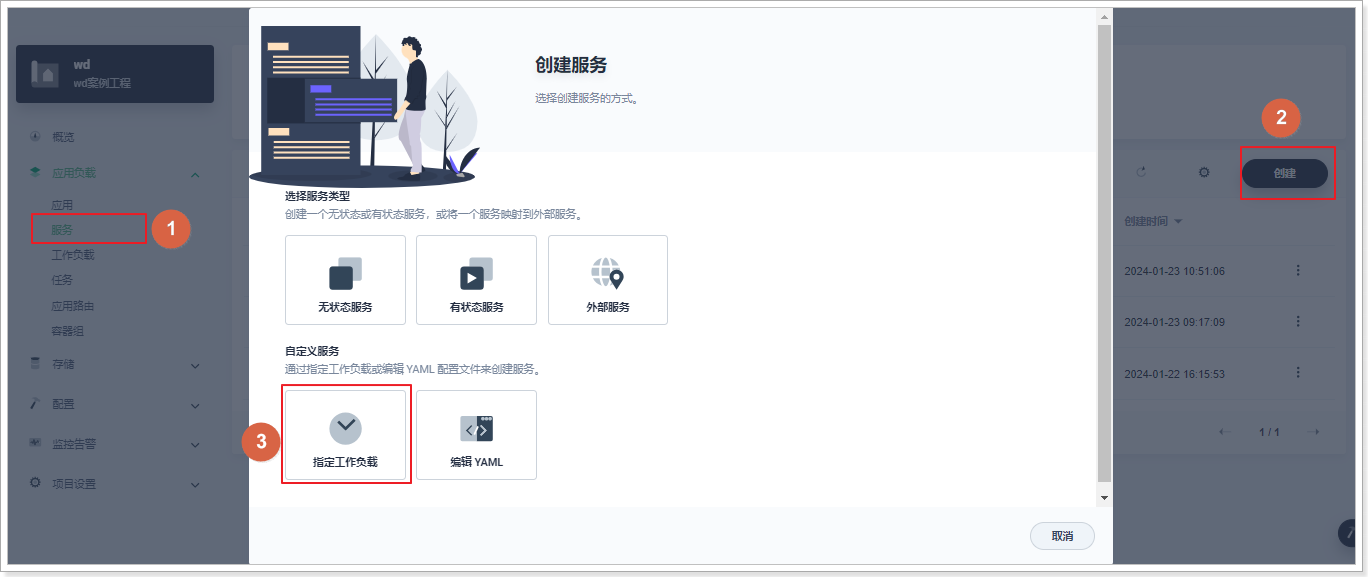This screenshot has width=1368, height=577.
Task: Go to the next page arrow
Action: tap(1314, 432)
